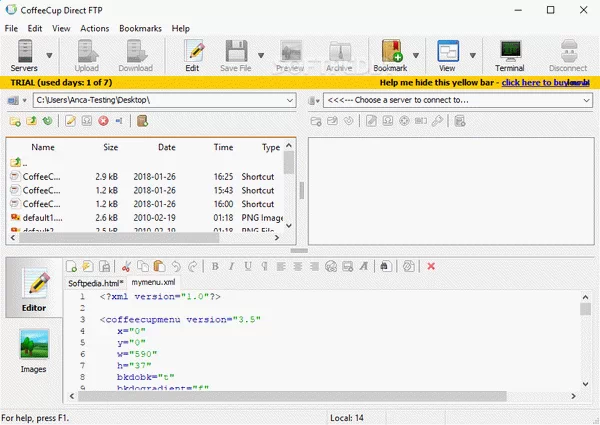
Task: Expand the View dropdown arrow
Action: [x=473, y=55]
